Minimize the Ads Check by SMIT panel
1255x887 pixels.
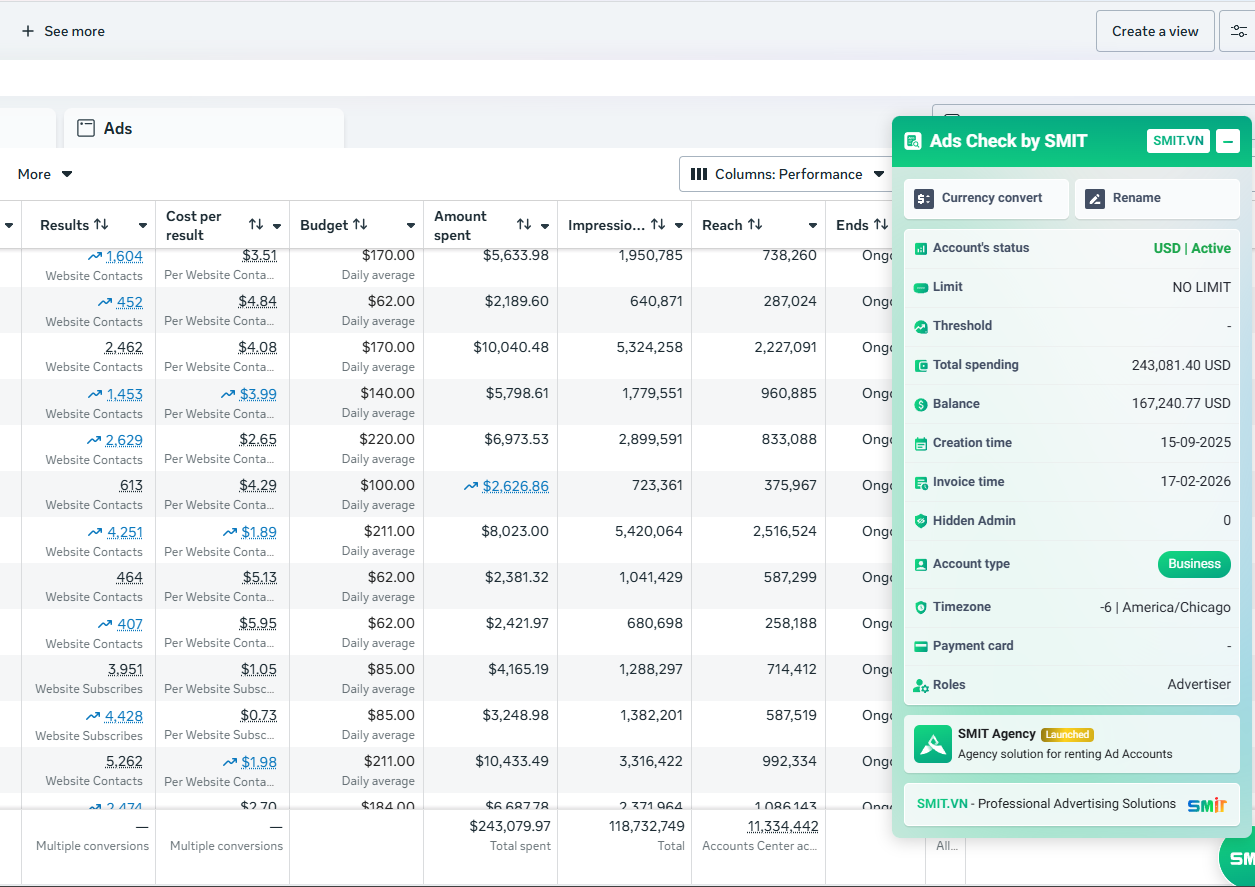(x=1228, y=141)
